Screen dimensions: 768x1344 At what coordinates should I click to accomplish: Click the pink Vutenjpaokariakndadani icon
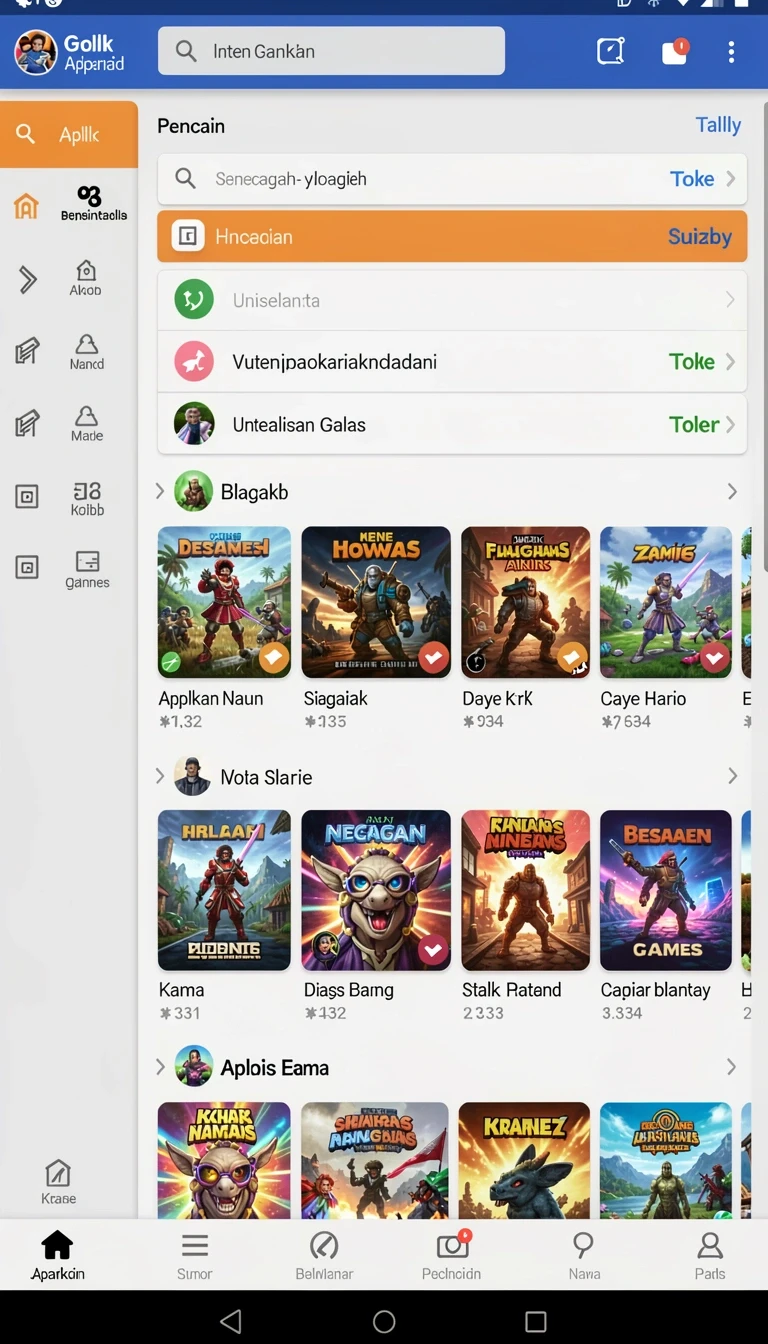point(194,361)
